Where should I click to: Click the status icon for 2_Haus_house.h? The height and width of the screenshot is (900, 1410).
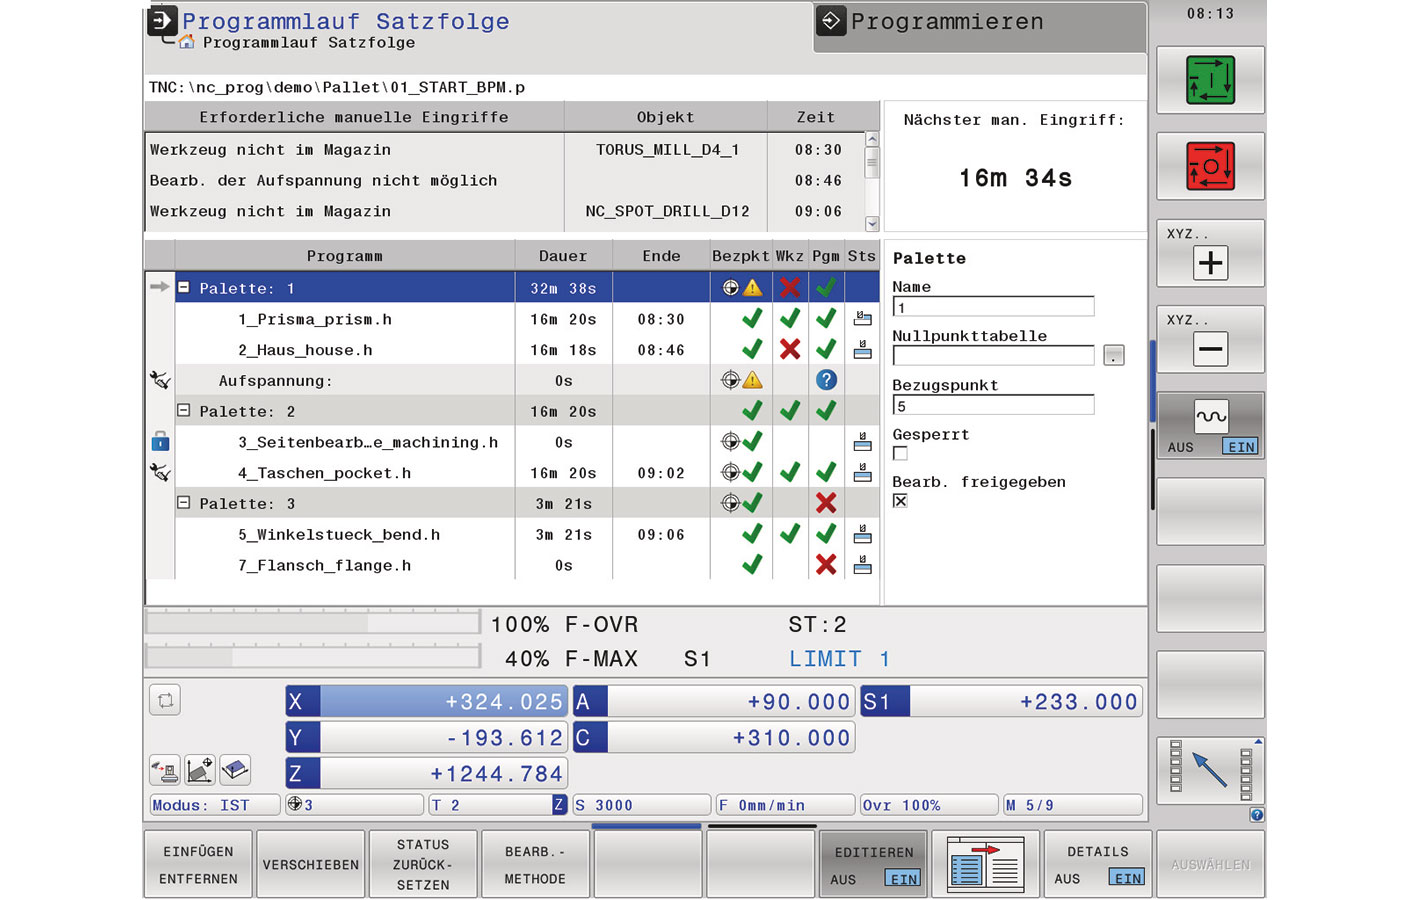(862, 350)
